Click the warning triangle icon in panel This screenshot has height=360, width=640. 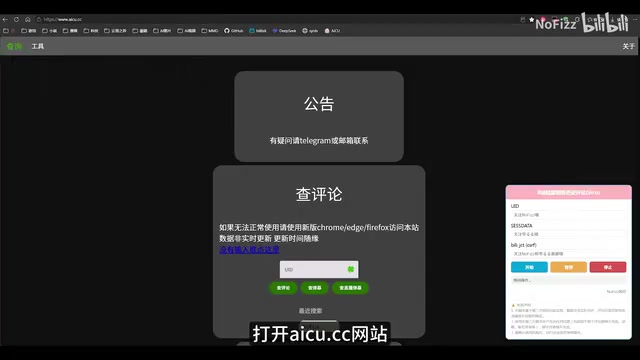coord(513,305)
